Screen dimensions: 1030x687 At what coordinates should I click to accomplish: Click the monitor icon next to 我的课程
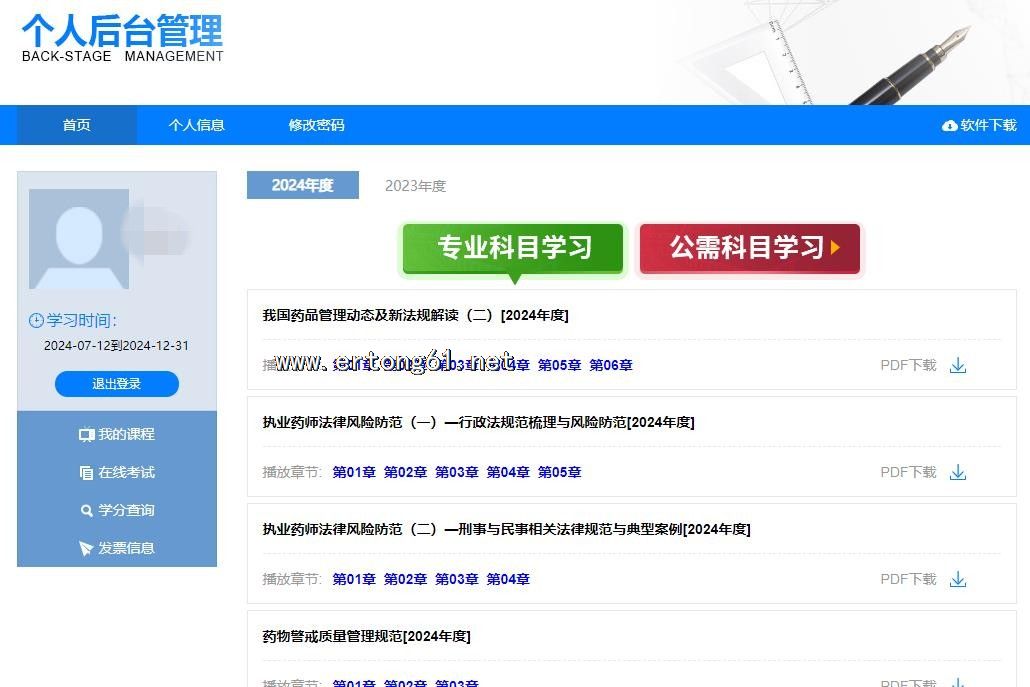(x=86, y=435)
